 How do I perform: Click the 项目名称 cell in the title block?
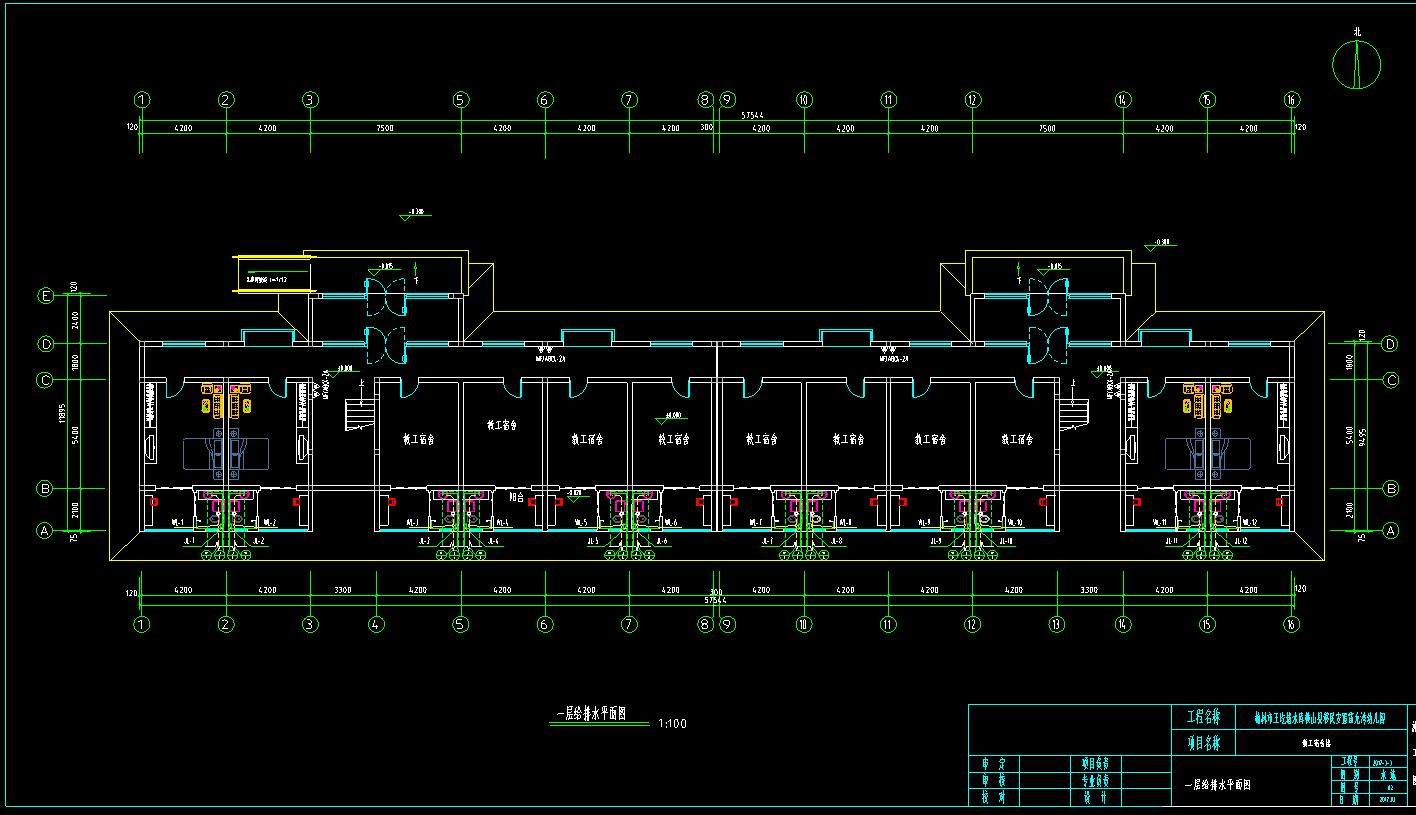[x=1203, y=742]
